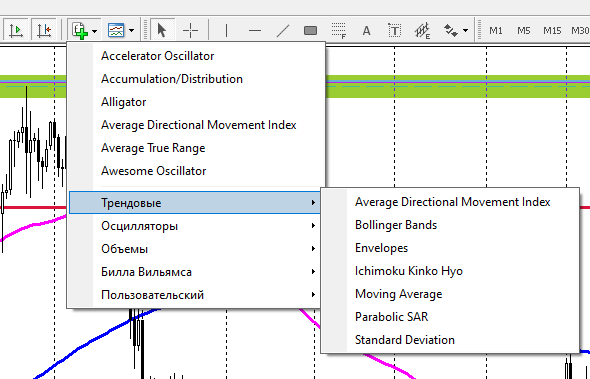Image resolution: width=590 pixels, height=379 pixels.
Task: Select Standard Deviation from submenu
Action: pyautogui.click(x=450, y=339)
